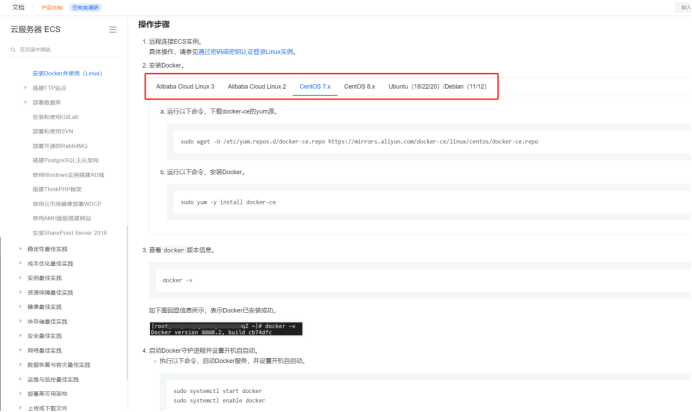Select the CentOS 8.x tab

360,86
